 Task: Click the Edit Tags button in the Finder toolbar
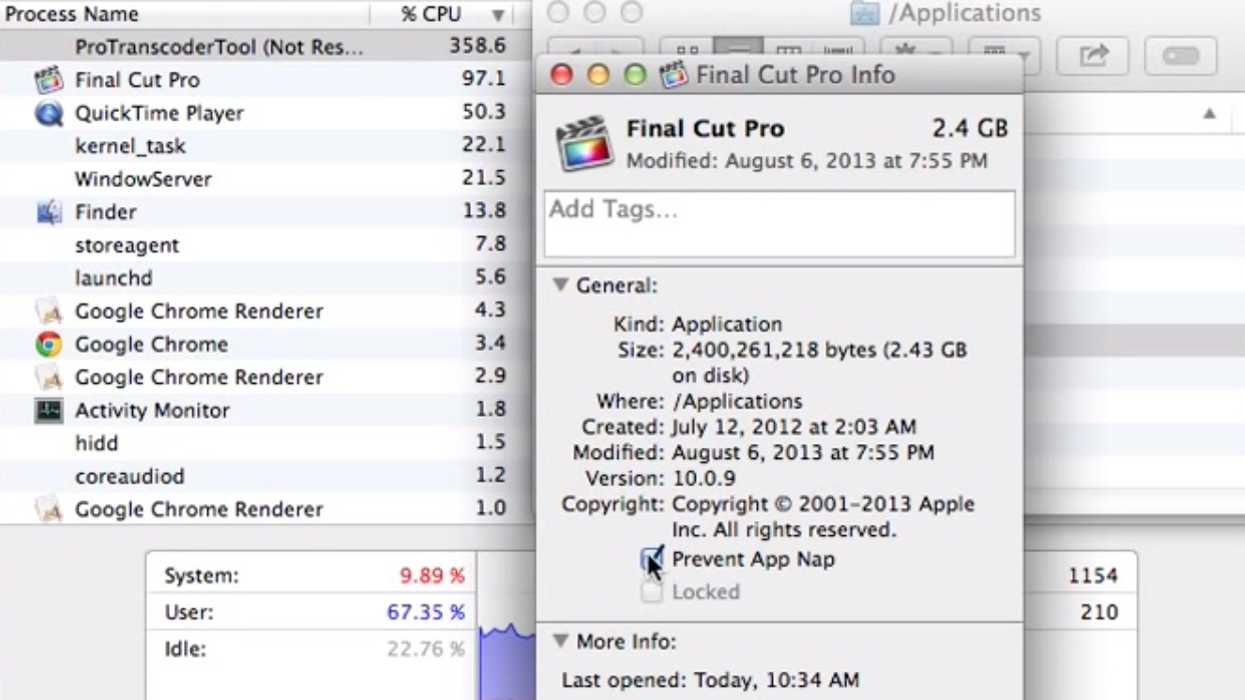1180,55
